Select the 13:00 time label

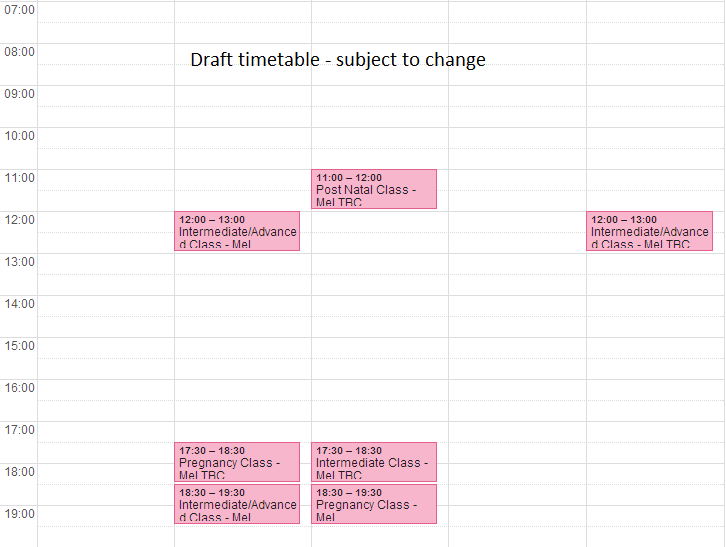(x=19, y=262)
